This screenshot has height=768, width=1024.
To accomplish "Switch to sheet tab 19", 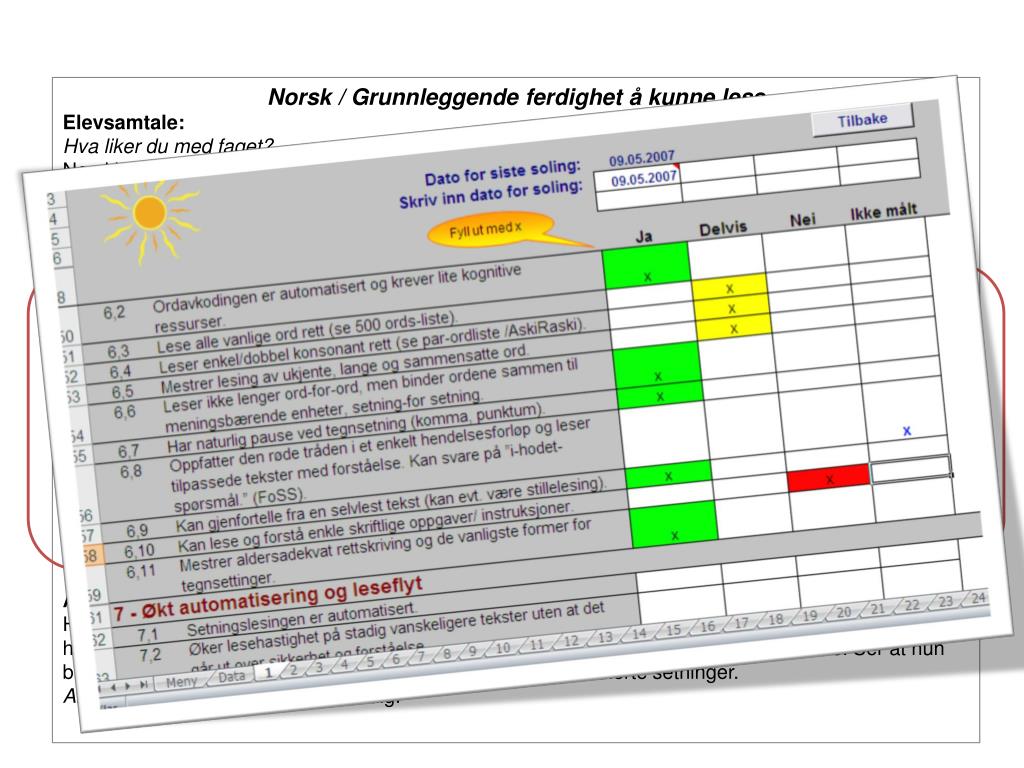I will [x=809, y=615].
